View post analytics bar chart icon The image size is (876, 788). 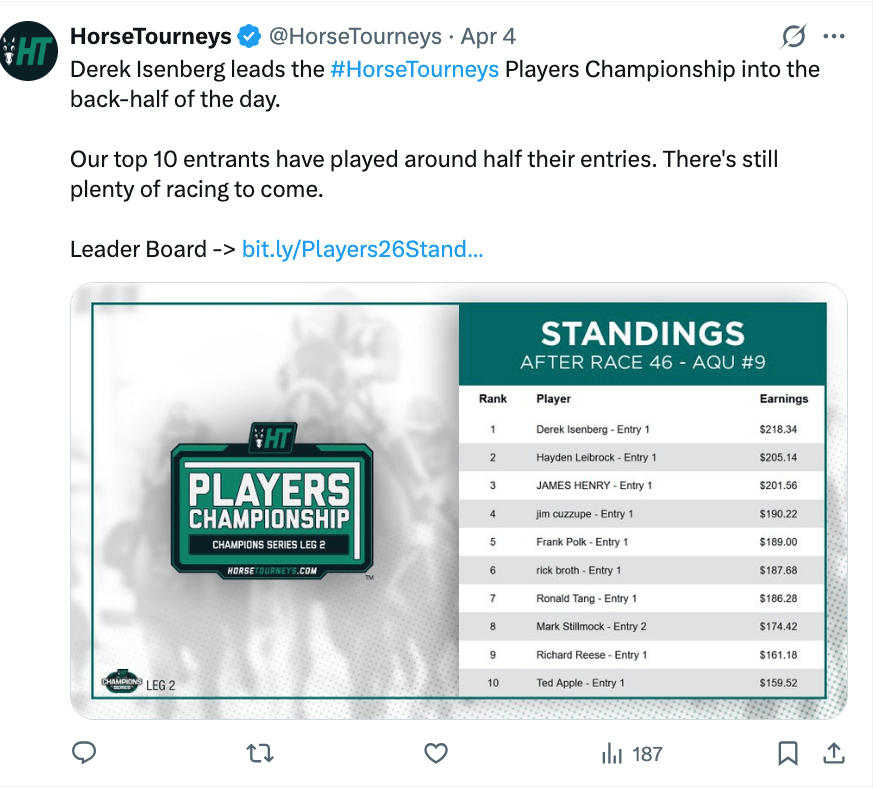612,753
